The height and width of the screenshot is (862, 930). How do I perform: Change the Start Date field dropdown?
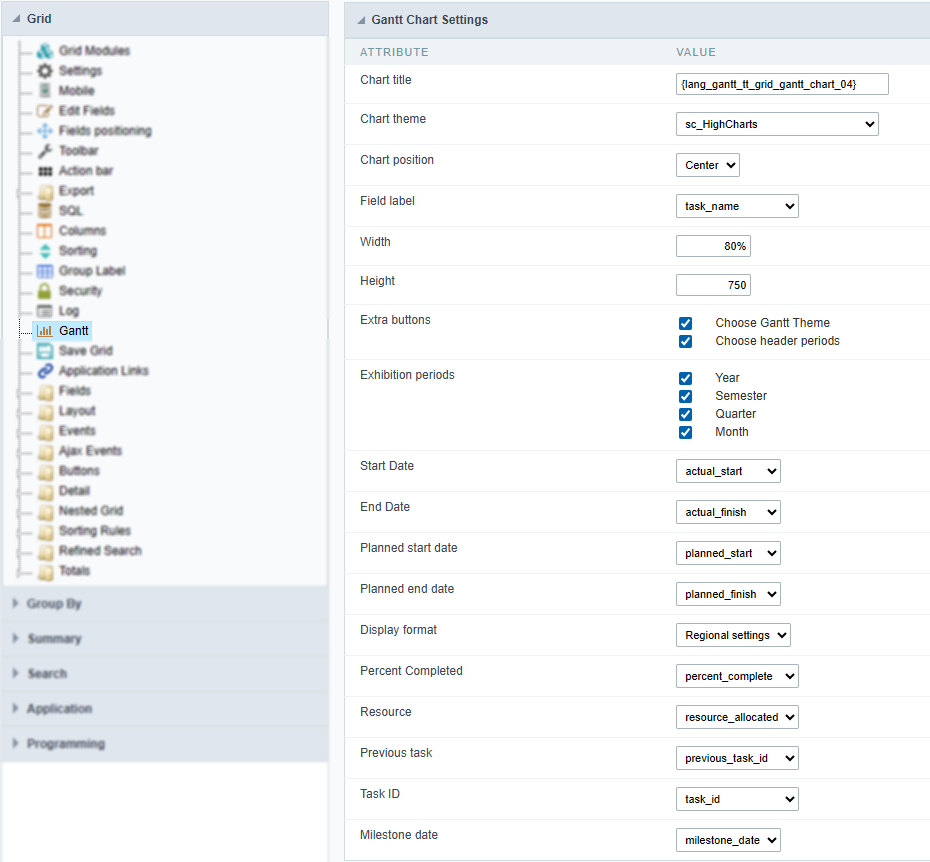(x=728, y=471)
